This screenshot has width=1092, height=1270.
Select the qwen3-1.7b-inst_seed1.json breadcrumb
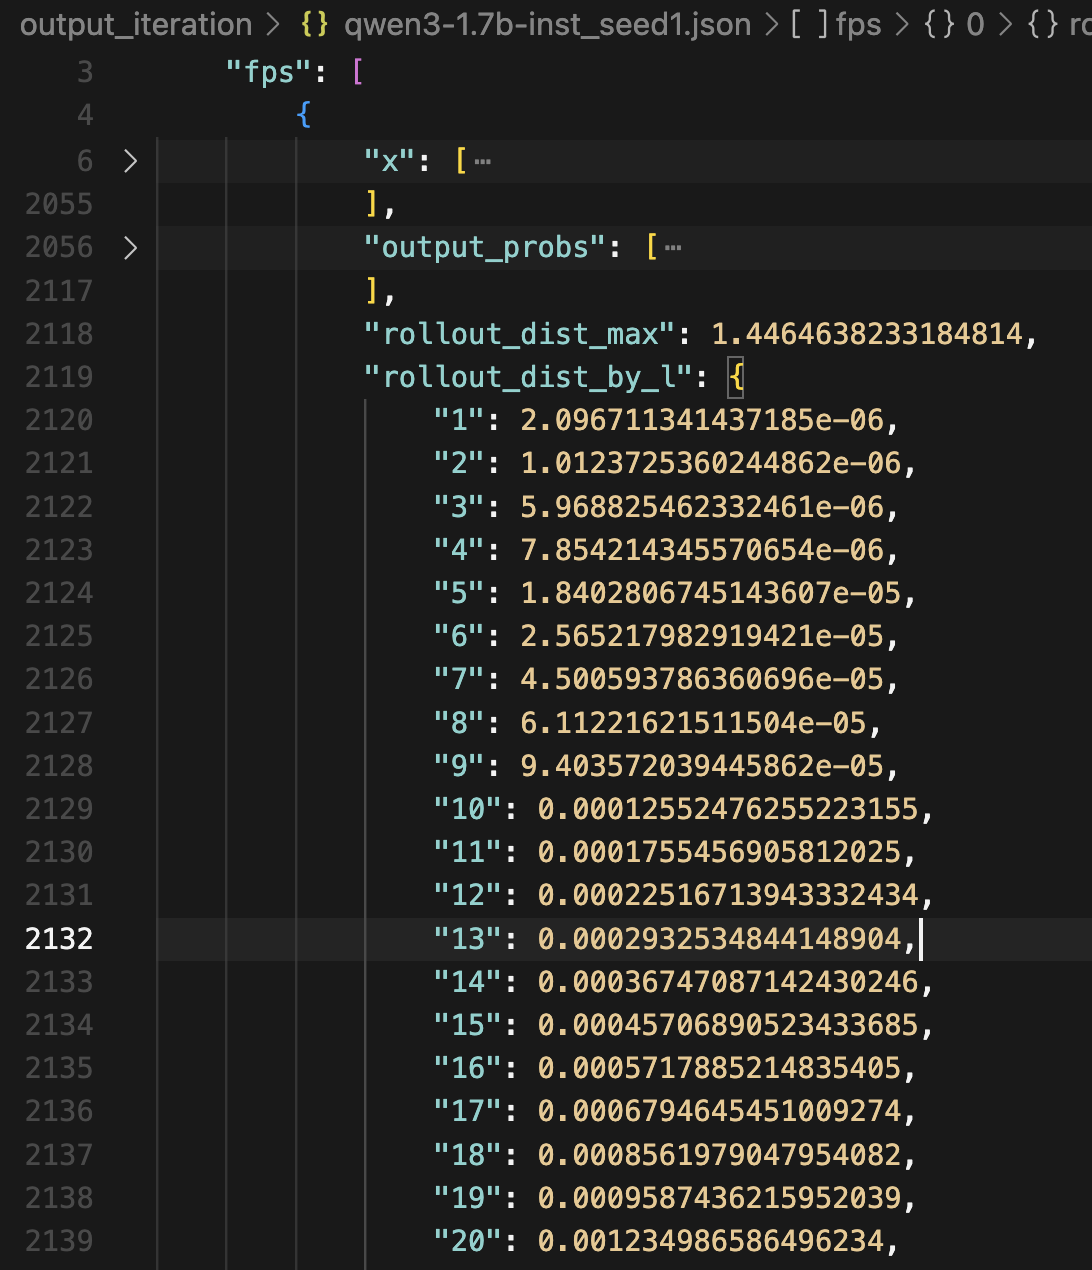click(547, 25)
